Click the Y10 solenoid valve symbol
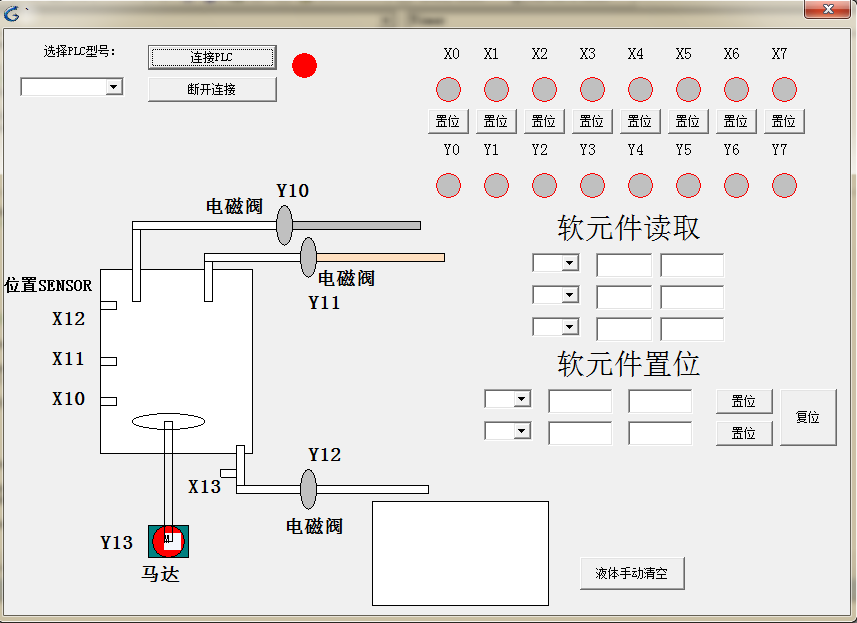The width and height of the screenshot is (857, 623). [285, 225]
